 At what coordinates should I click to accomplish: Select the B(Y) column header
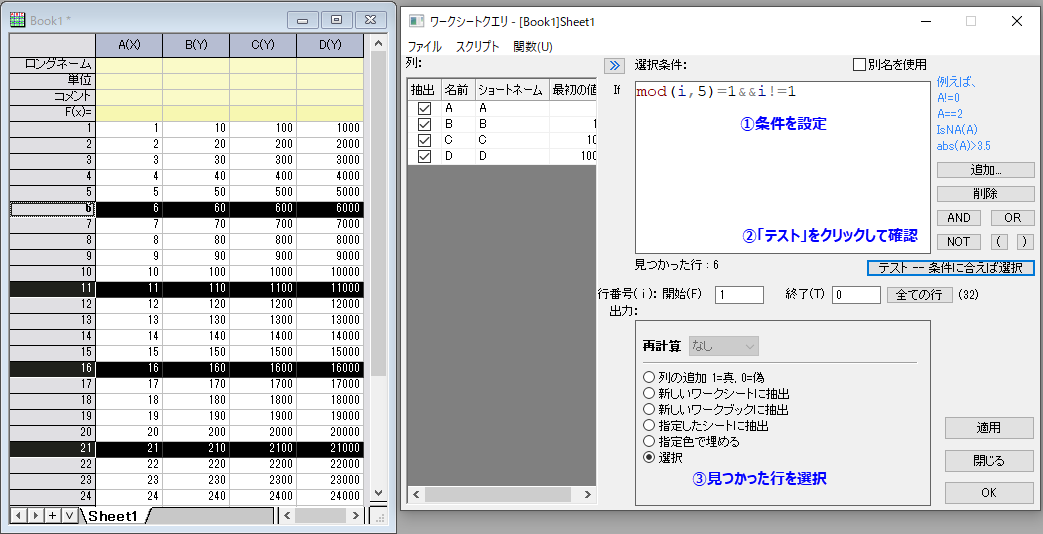[x=196, y=45]
